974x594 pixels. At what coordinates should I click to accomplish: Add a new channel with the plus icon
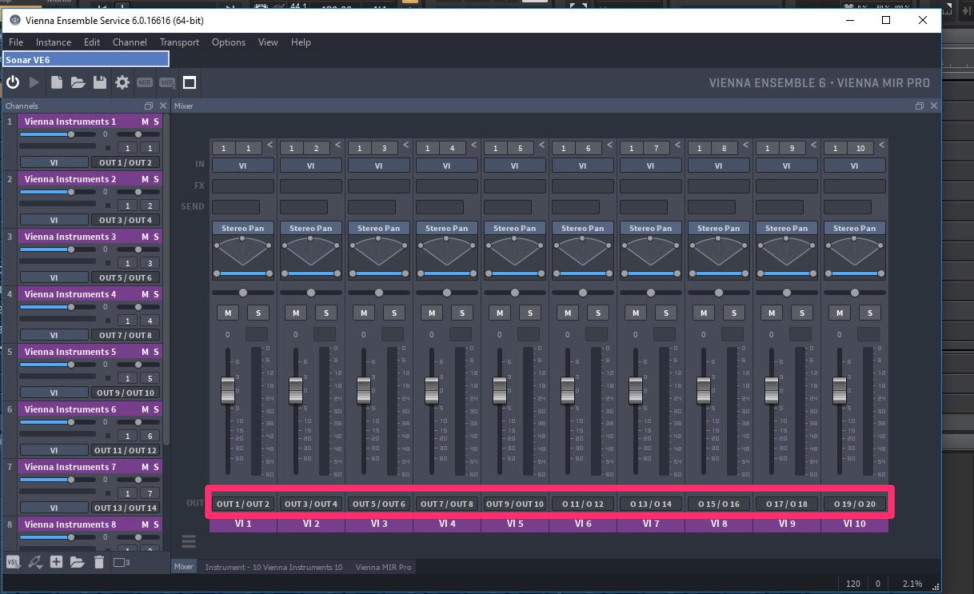pos(56,562)
